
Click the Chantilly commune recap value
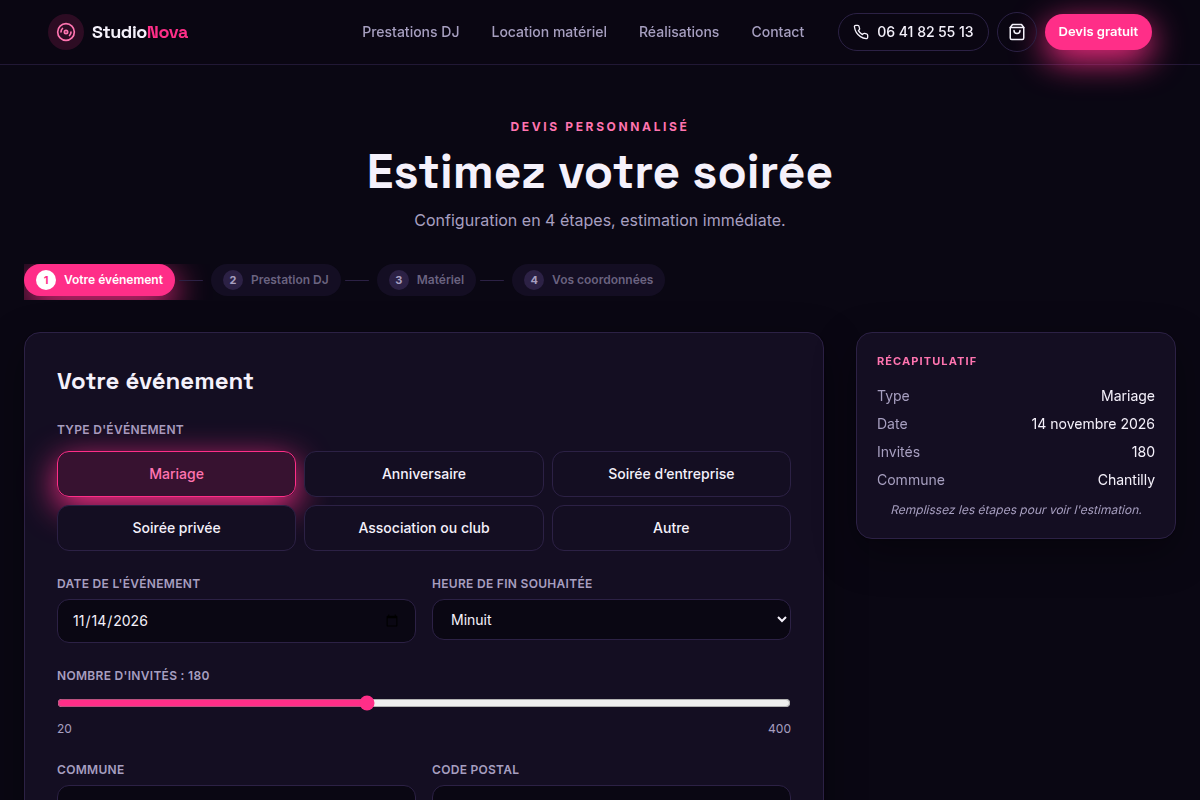pos(1126,480)
